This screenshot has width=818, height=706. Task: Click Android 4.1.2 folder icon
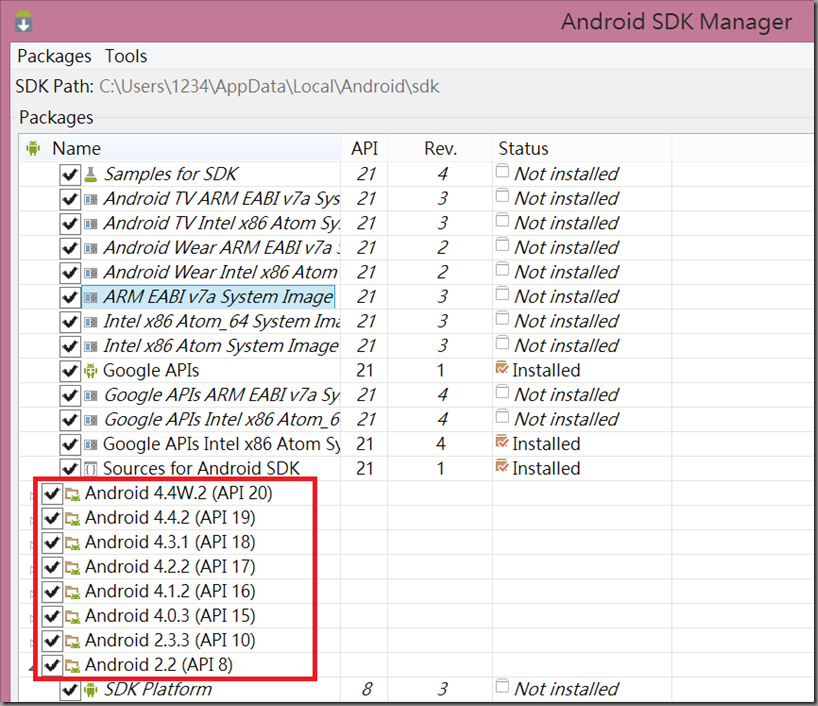pyautogui.click(x=73, y=592)
